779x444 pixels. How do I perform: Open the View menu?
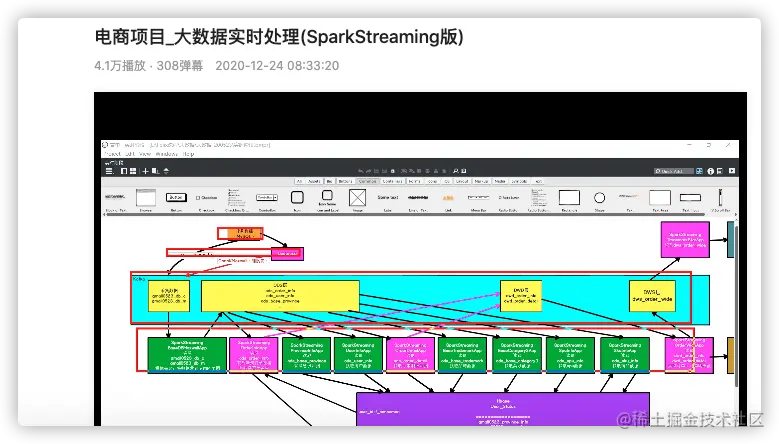click(145, 154)
